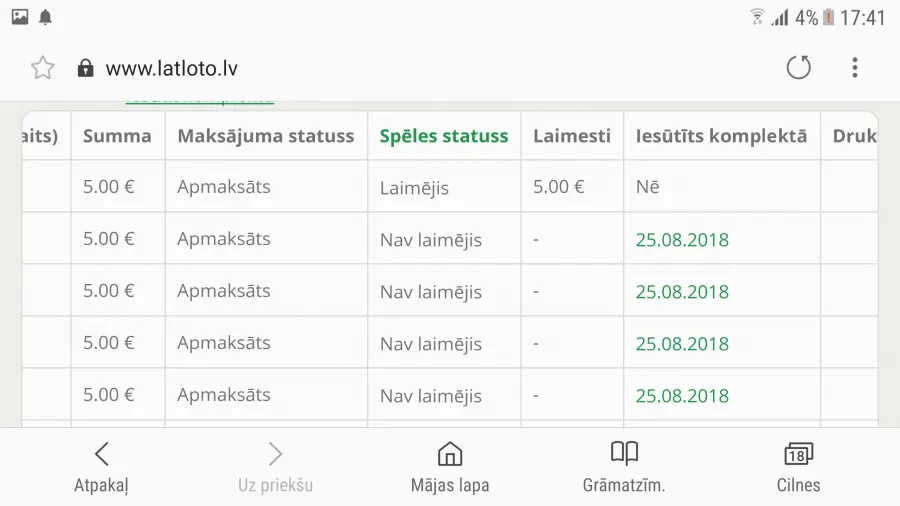The image size is (900, 506).
Task: Tap the padlock security icon
Action: coord(86,68)
